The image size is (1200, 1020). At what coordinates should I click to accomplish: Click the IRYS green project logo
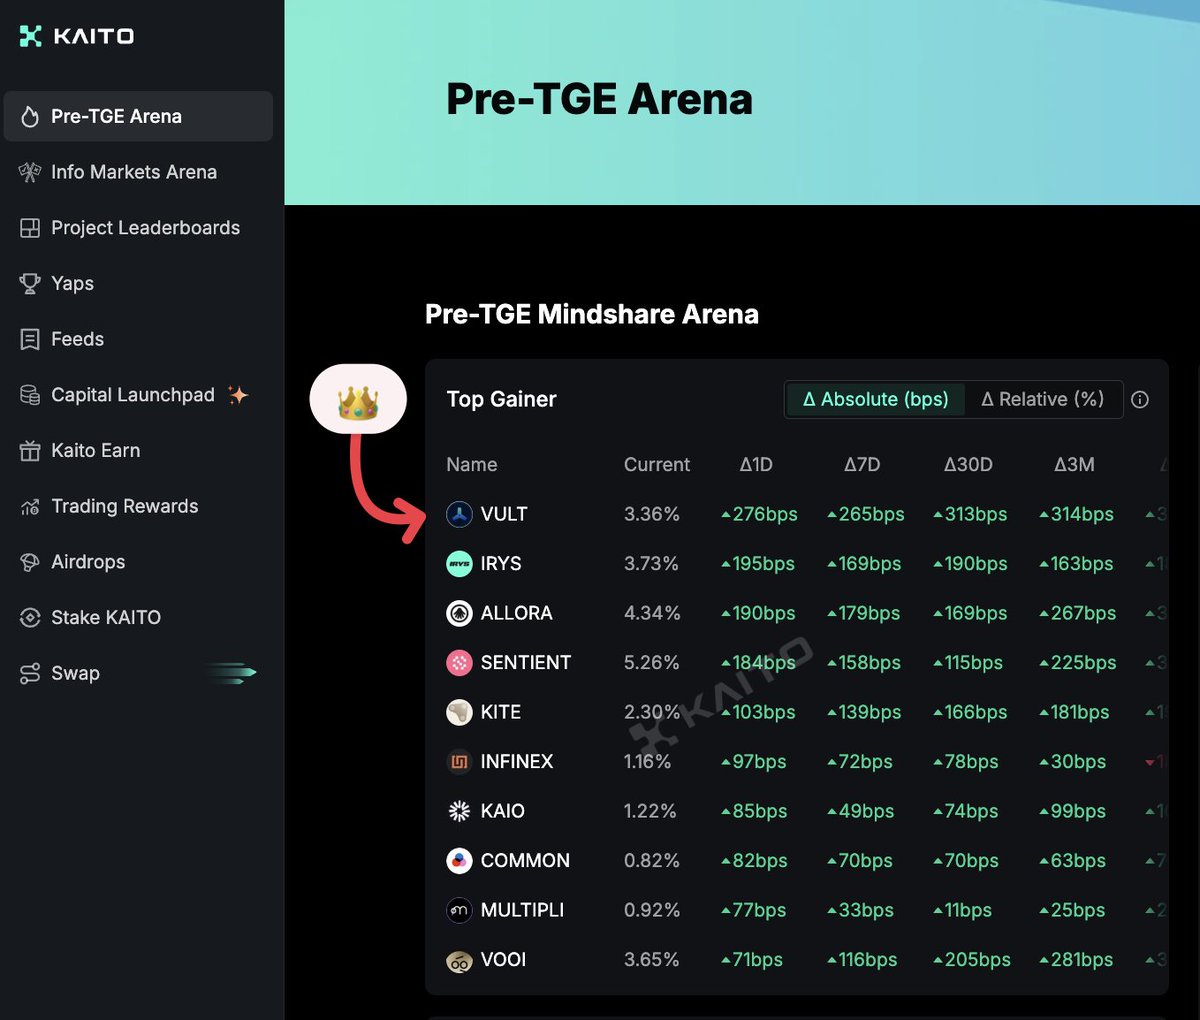[459, 564]
